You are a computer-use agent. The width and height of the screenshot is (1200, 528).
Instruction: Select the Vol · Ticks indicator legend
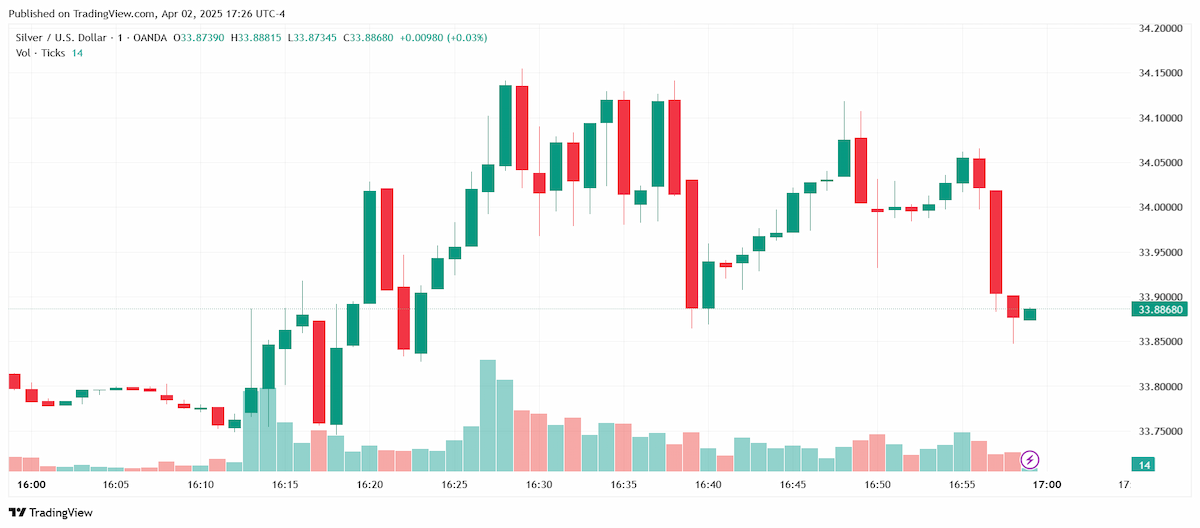[49, 52]
